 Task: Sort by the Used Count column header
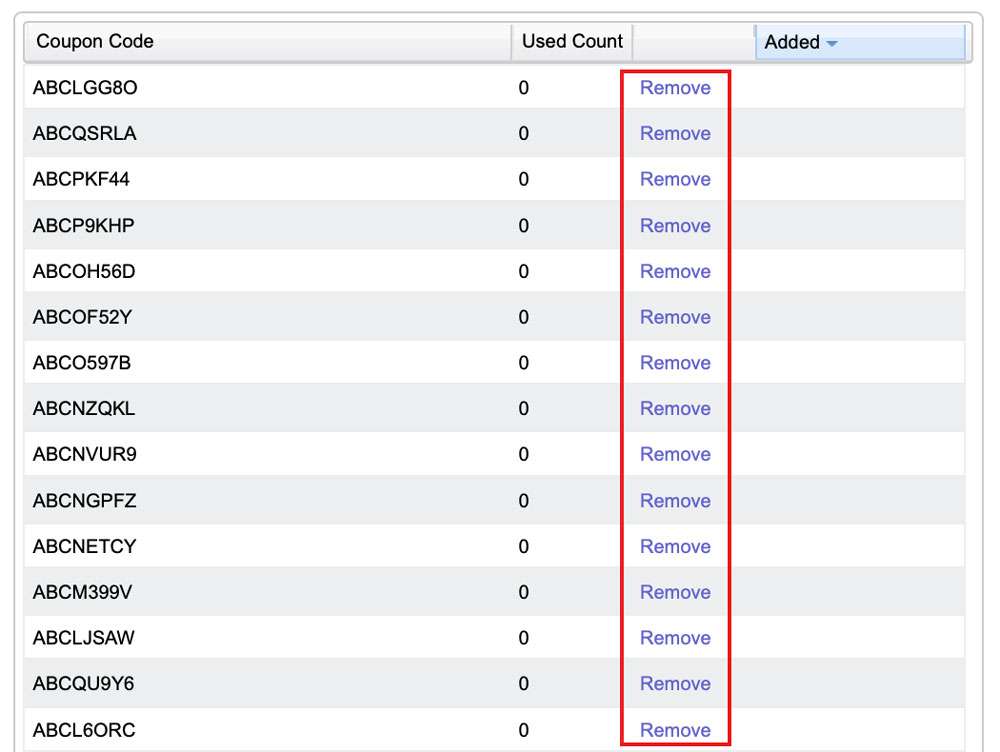click(x=572, y=42)
